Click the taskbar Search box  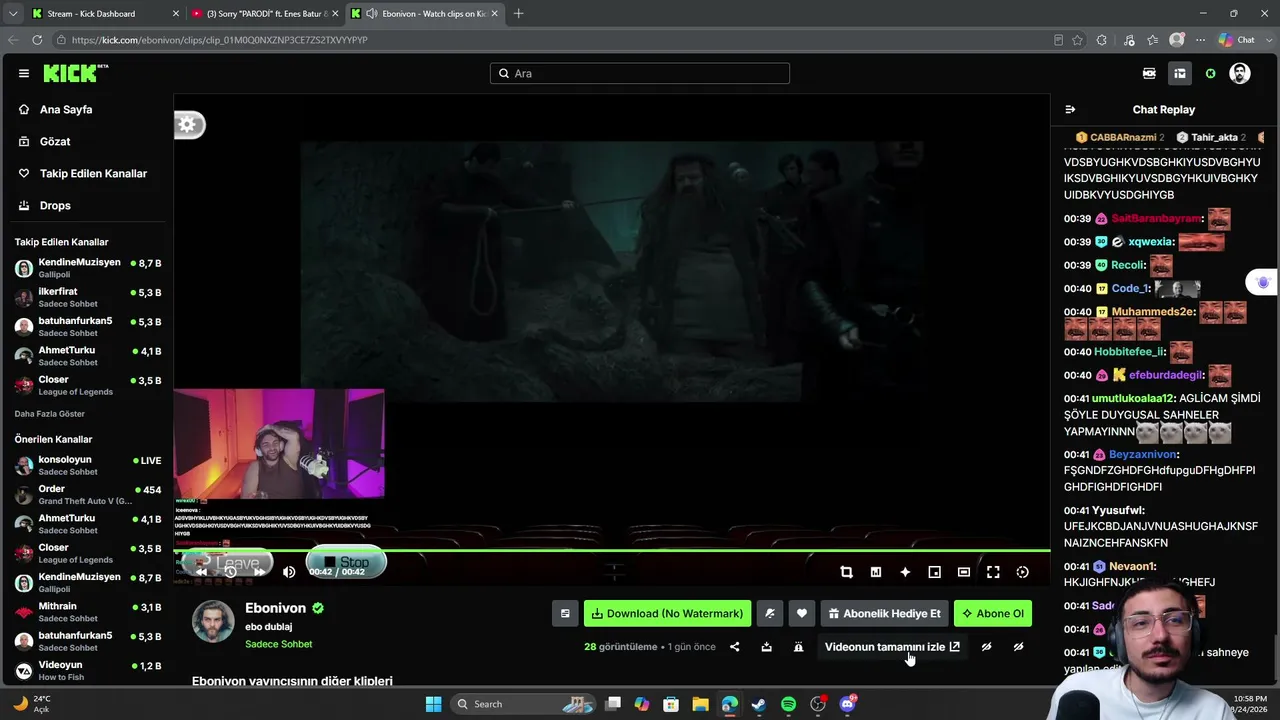pyautogui.click(x=522, y=704)
